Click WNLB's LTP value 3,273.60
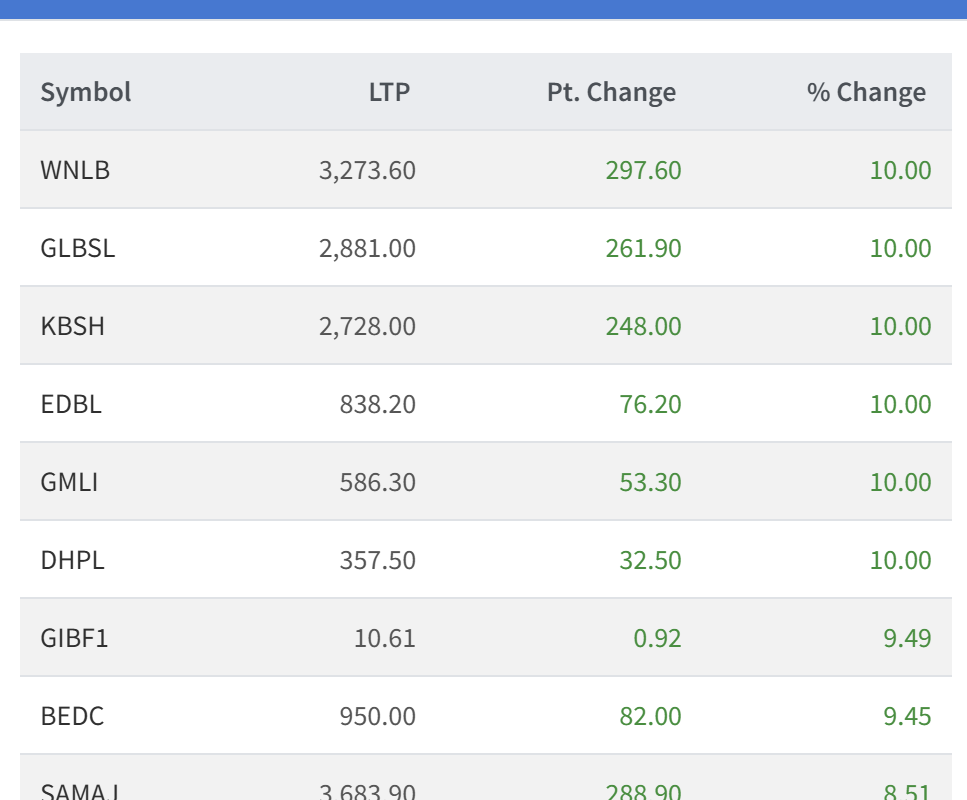Viewport: 967px width, 800px height. [x=367, y=170]
